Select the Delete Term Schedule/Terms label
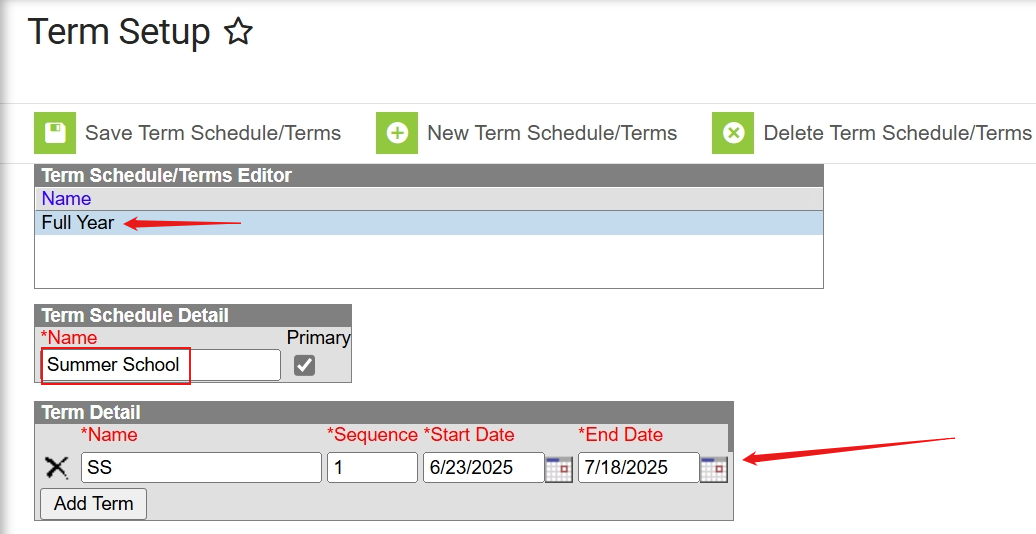 coord(897,133)
